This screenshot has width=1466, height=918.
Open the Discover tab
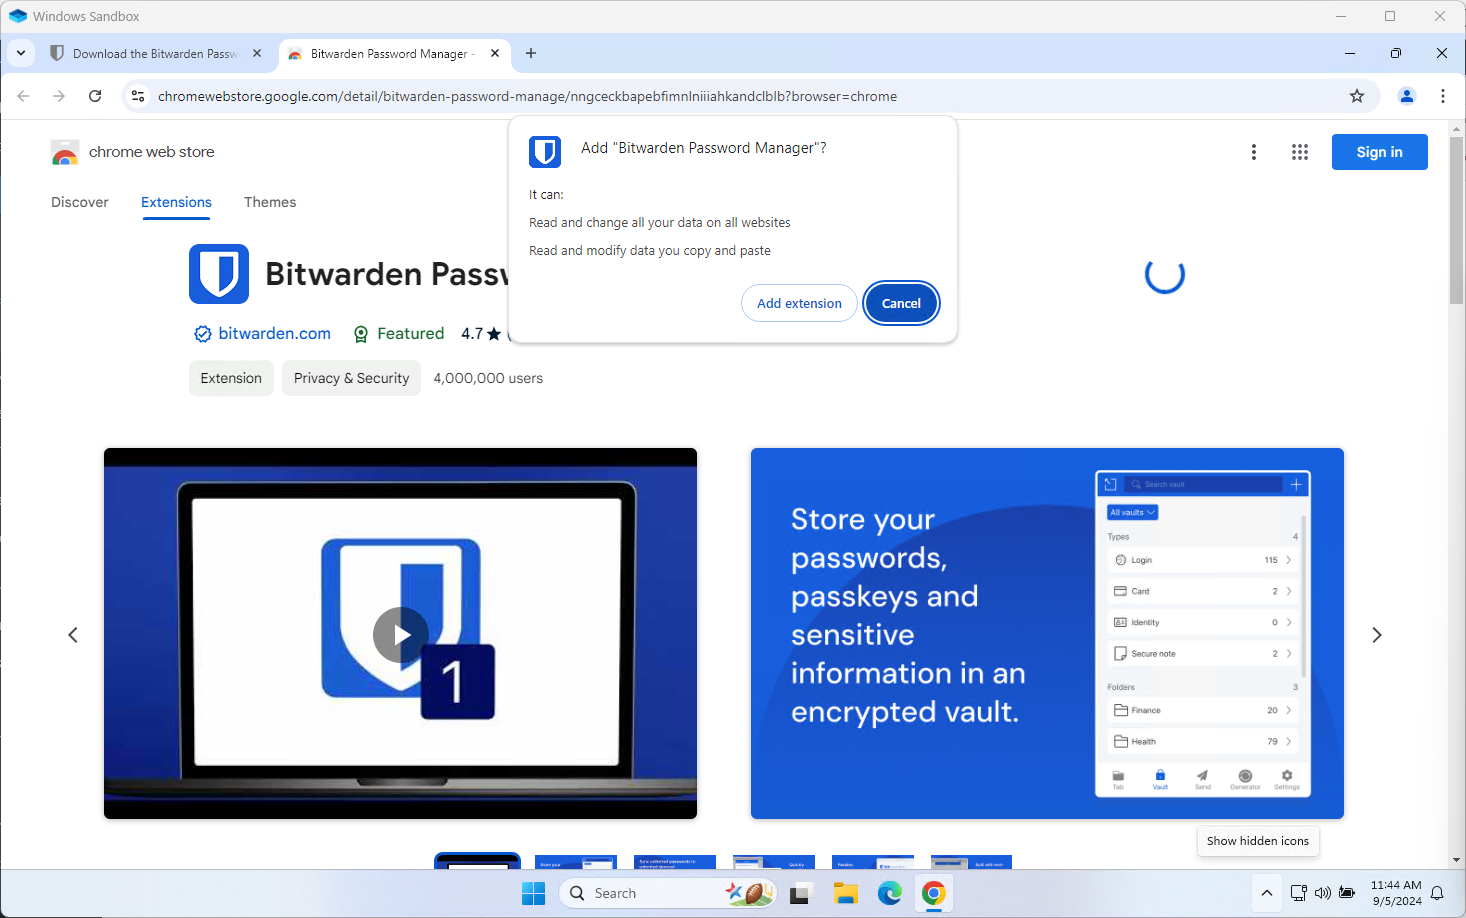[80, 202]
